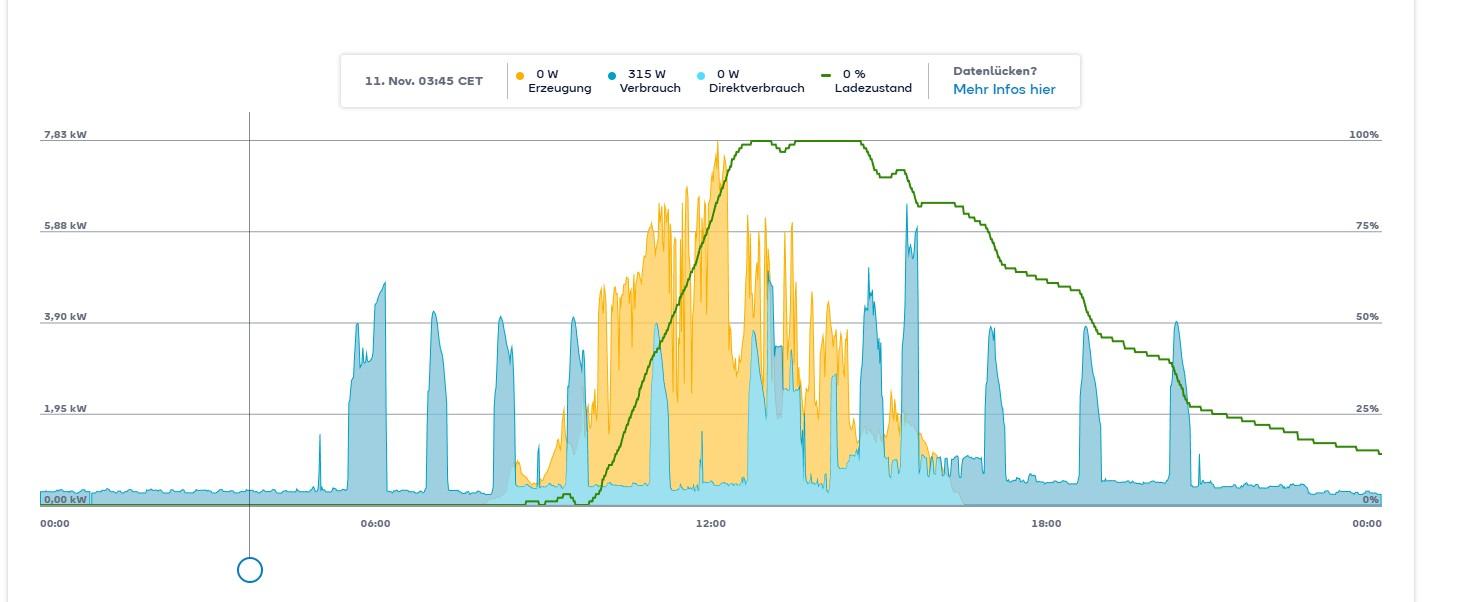Select the 11. Nov. 03:45 CET timestamp

pos(423,81)
